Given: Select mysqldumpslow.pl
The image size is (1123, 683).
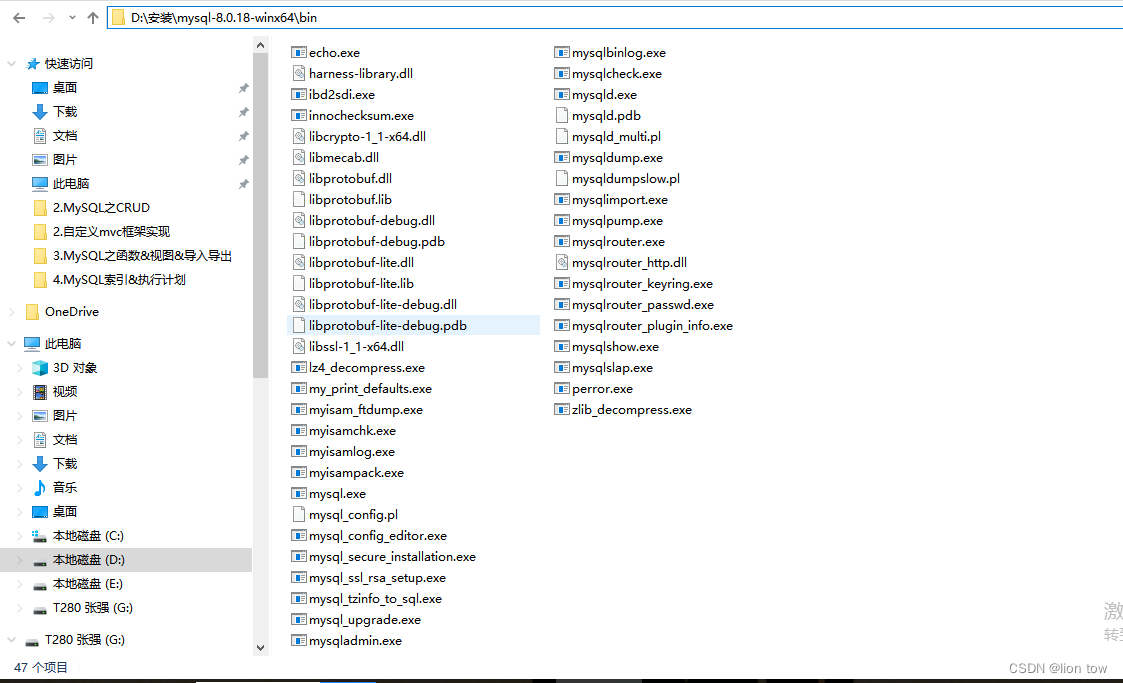Looking at the screenshot, I should pyautogui.click(x=626, y=178).
